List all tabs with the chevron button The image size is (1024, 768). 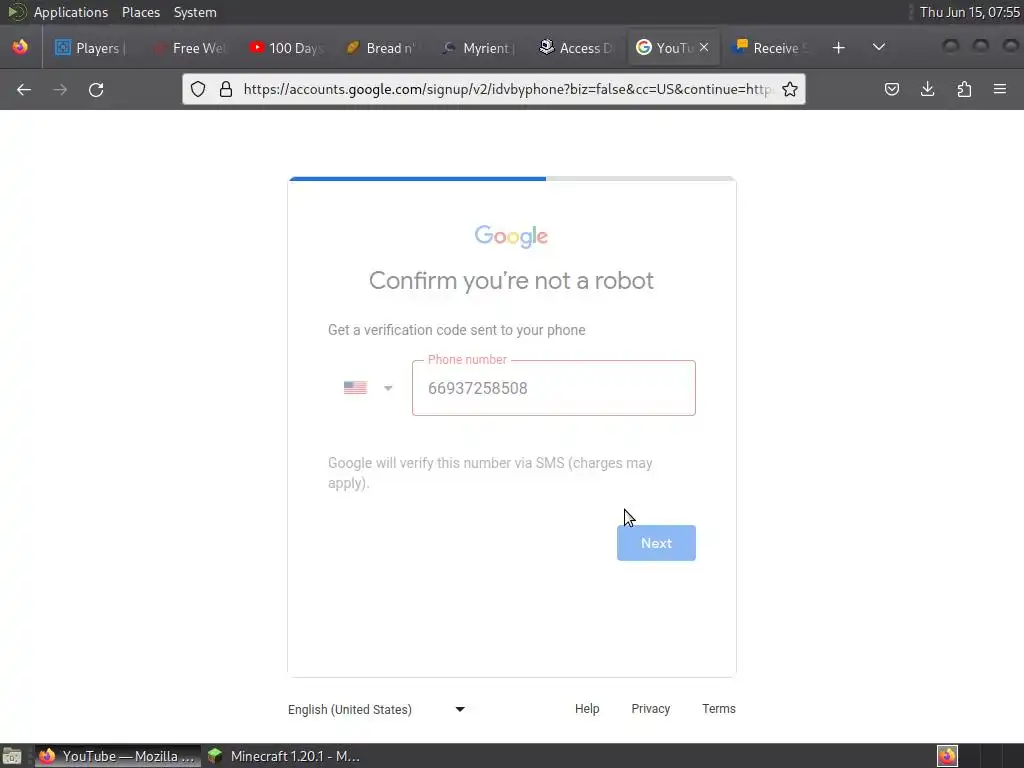[x=879, y=47]
